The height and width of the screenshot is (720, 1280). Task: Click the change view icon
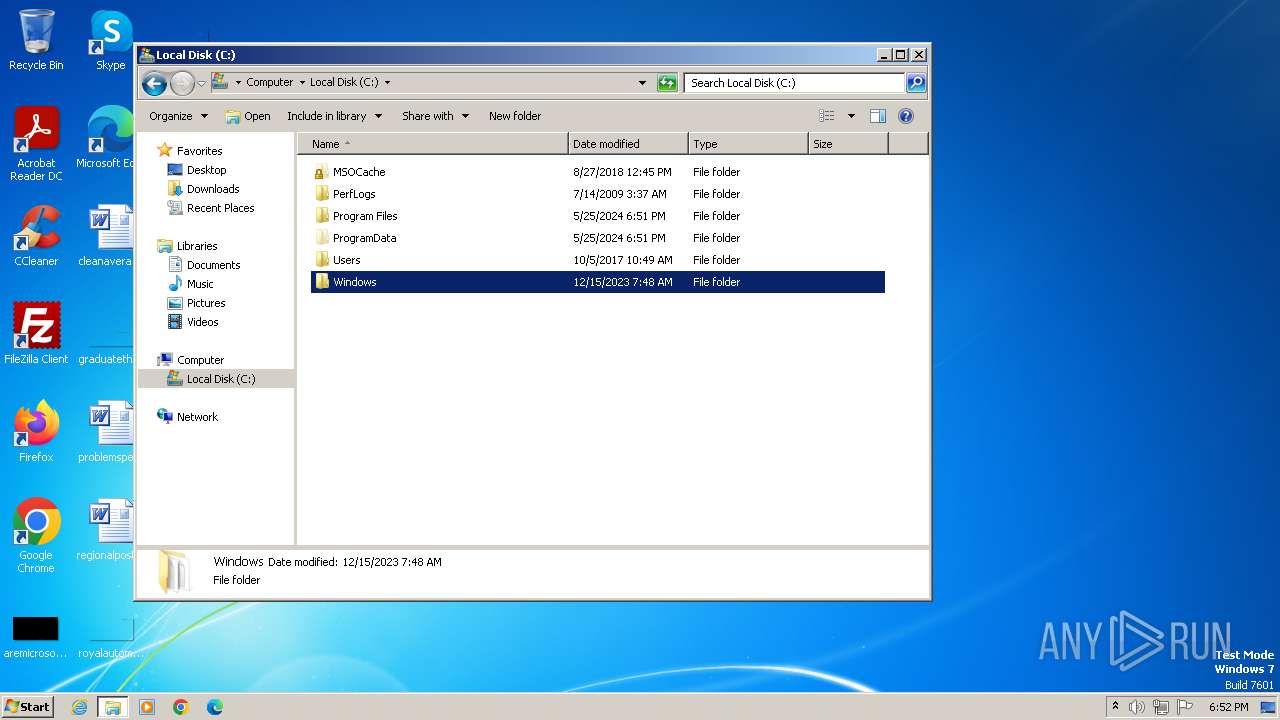[x=826, y=116]
